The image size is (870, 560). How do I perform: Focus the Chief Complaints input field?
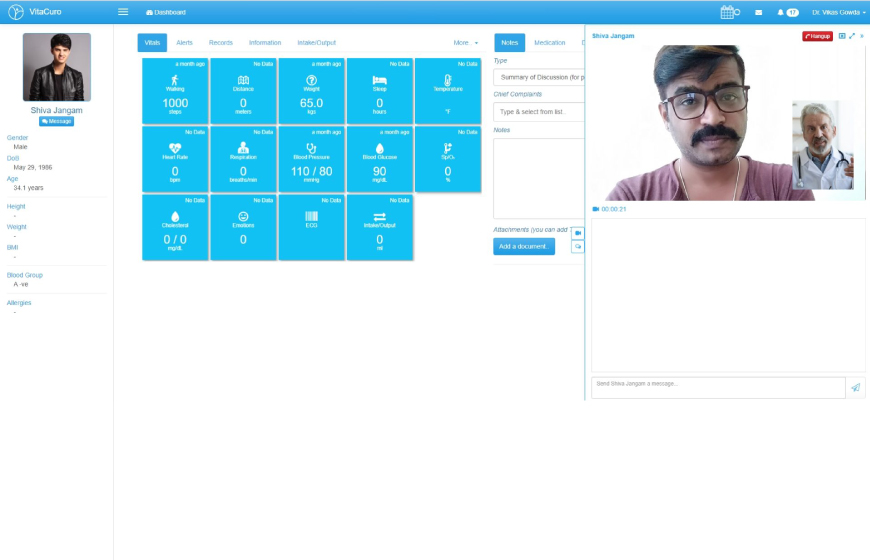[539, 112]
